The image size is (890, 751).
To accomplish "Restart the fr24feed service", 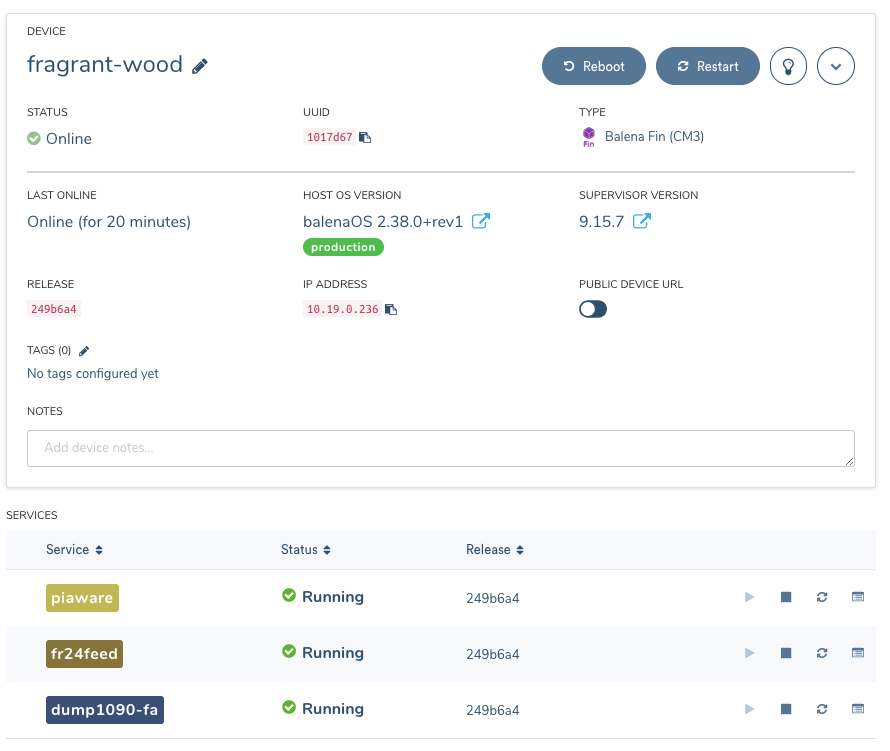I will tap(822, 653).
